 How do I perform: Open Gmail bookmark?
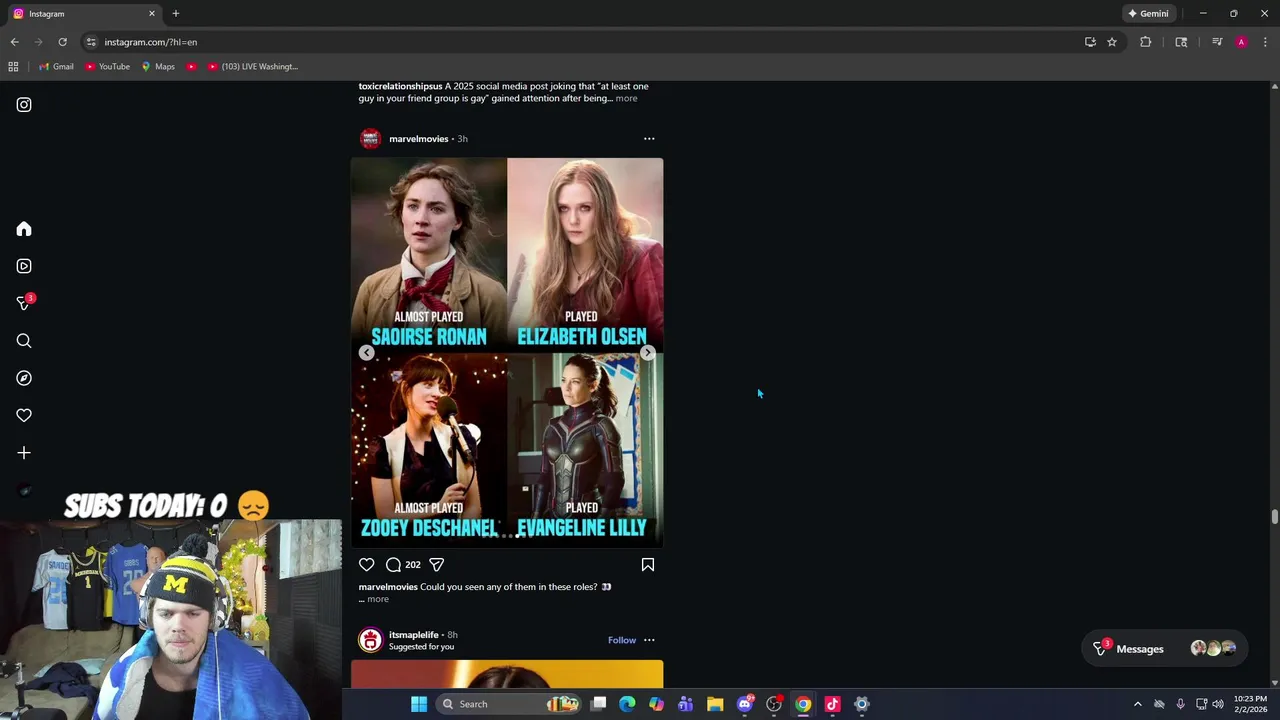[56, 67]
